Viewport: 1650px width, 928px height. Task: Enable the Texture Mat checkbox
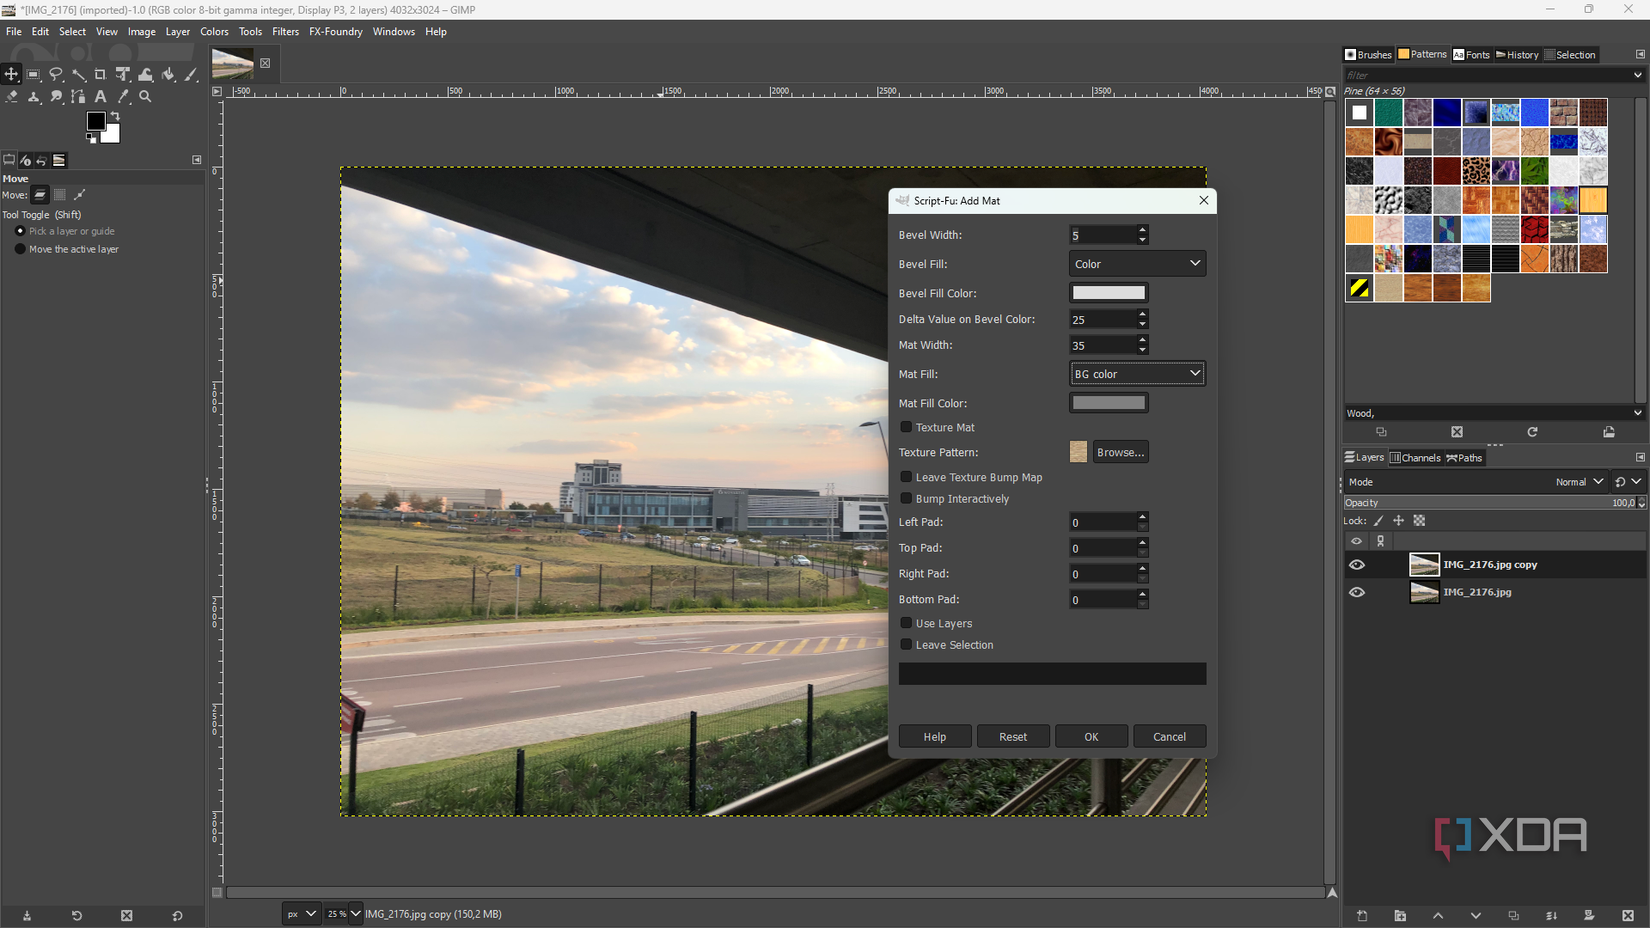click(906, 427)
